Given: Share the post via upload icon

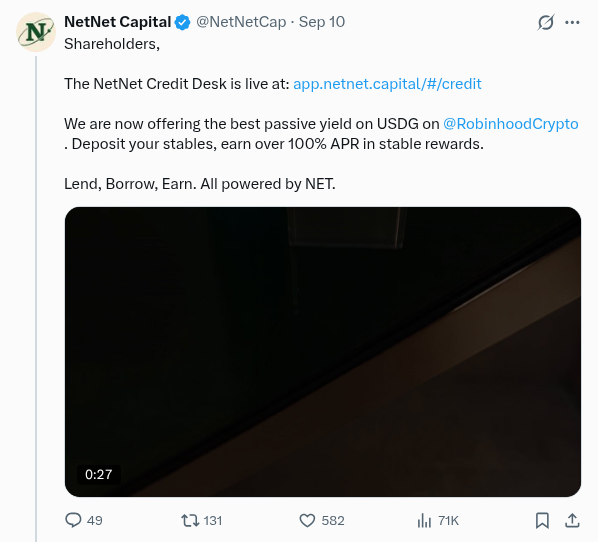Looking at the screenshot, I should [572, 520].
